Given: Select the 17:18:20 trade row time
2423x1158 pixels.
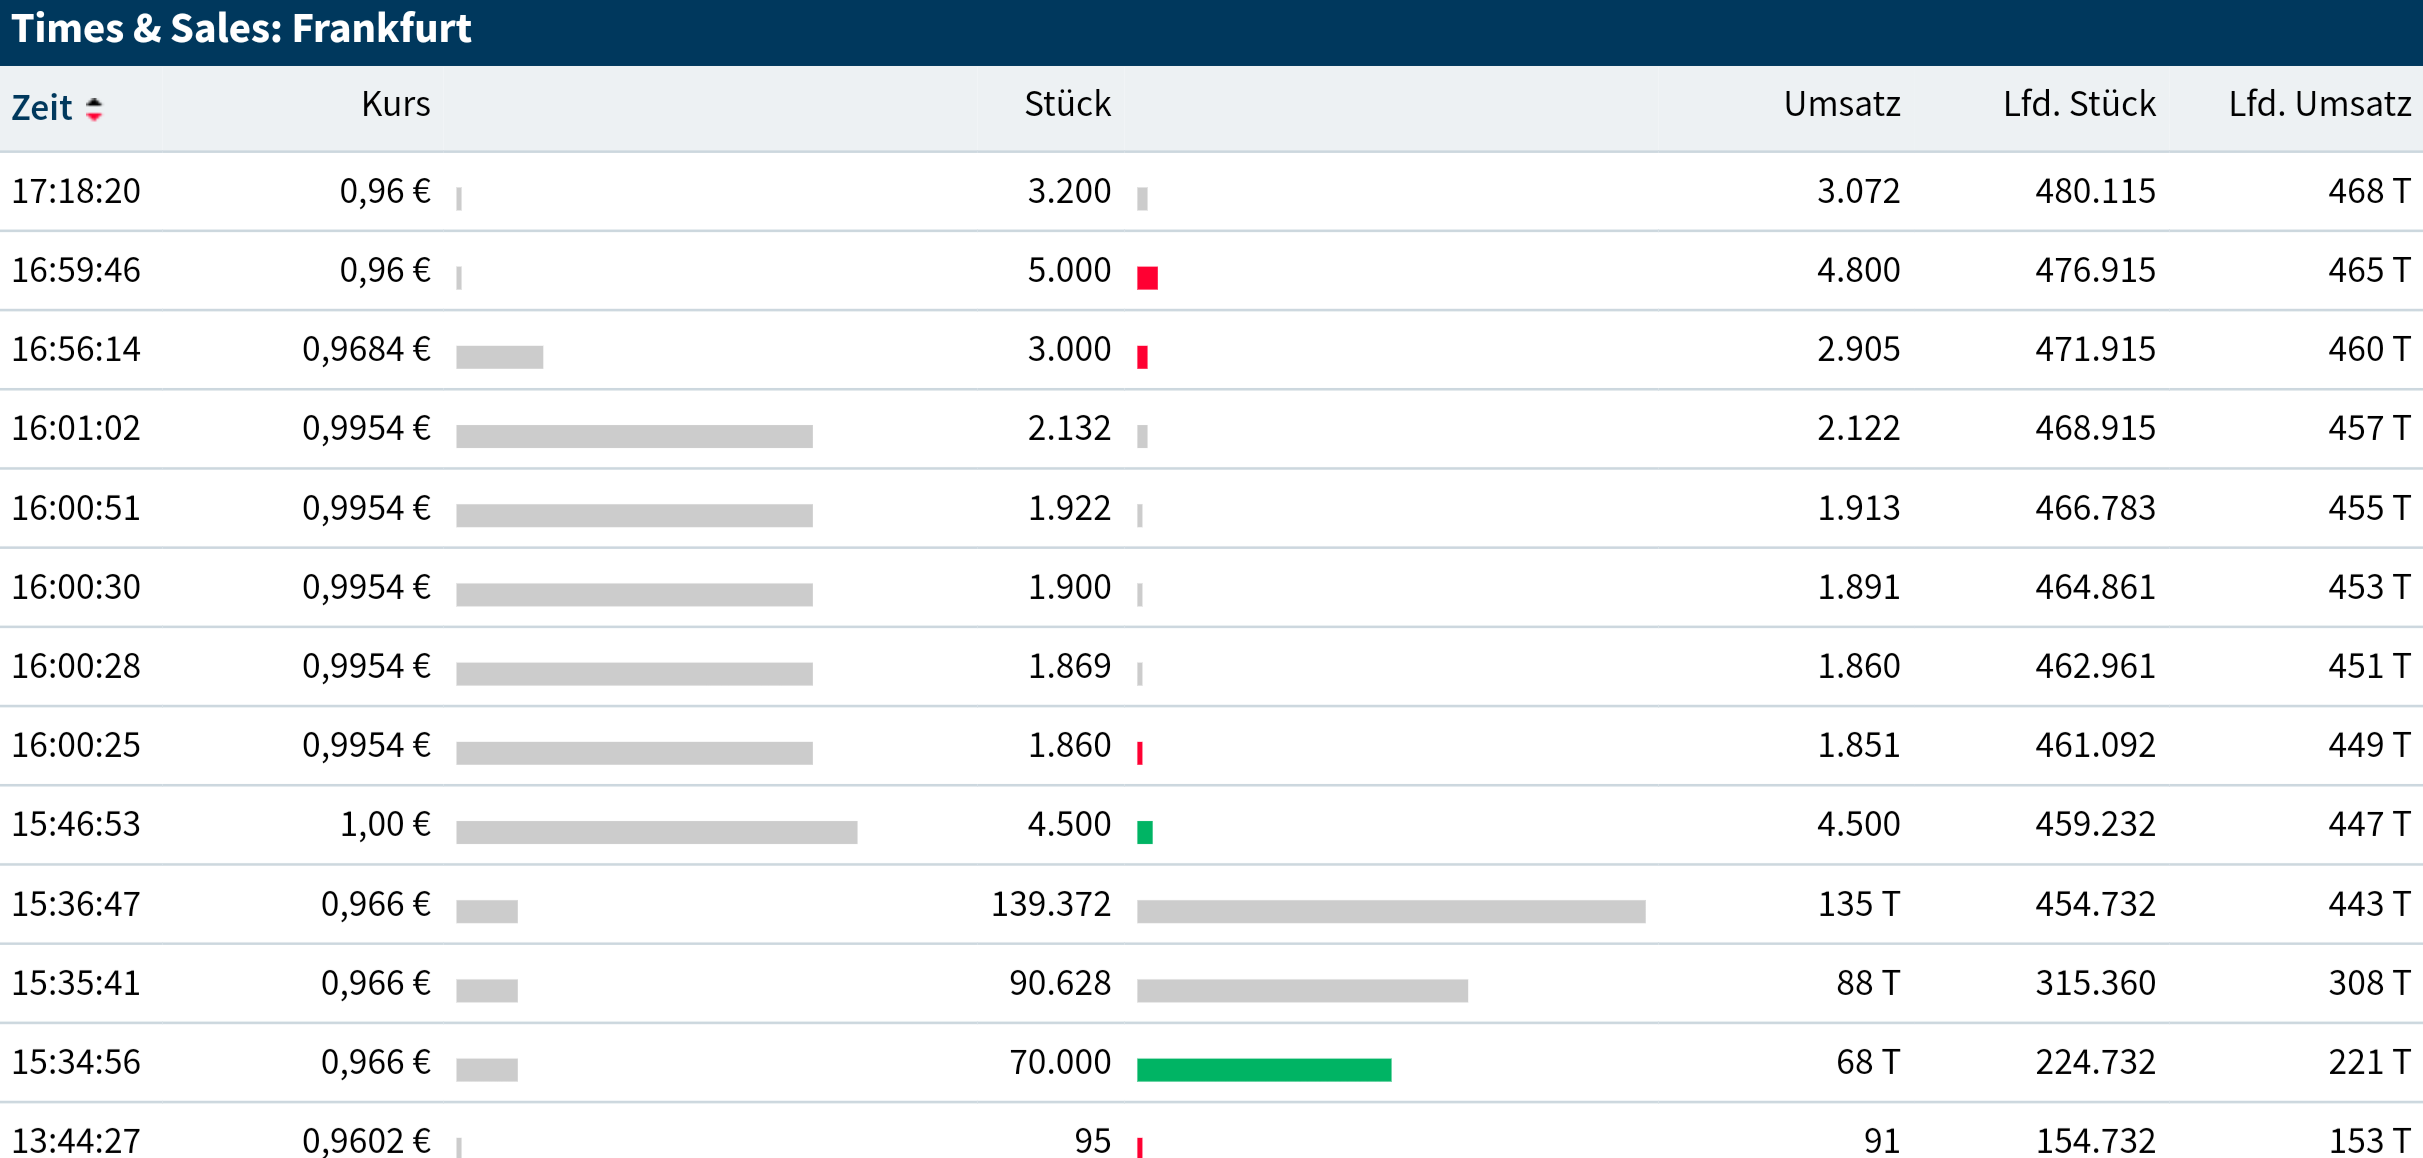Looking at the screenshot, I should pyautogui.click(x=76, y=191).
